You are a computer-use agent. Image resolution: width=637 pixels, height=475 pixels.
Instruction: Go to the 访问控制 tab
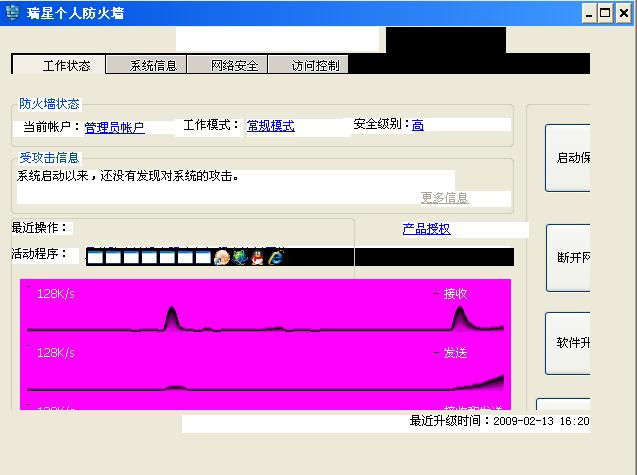(x=308, y=65)
